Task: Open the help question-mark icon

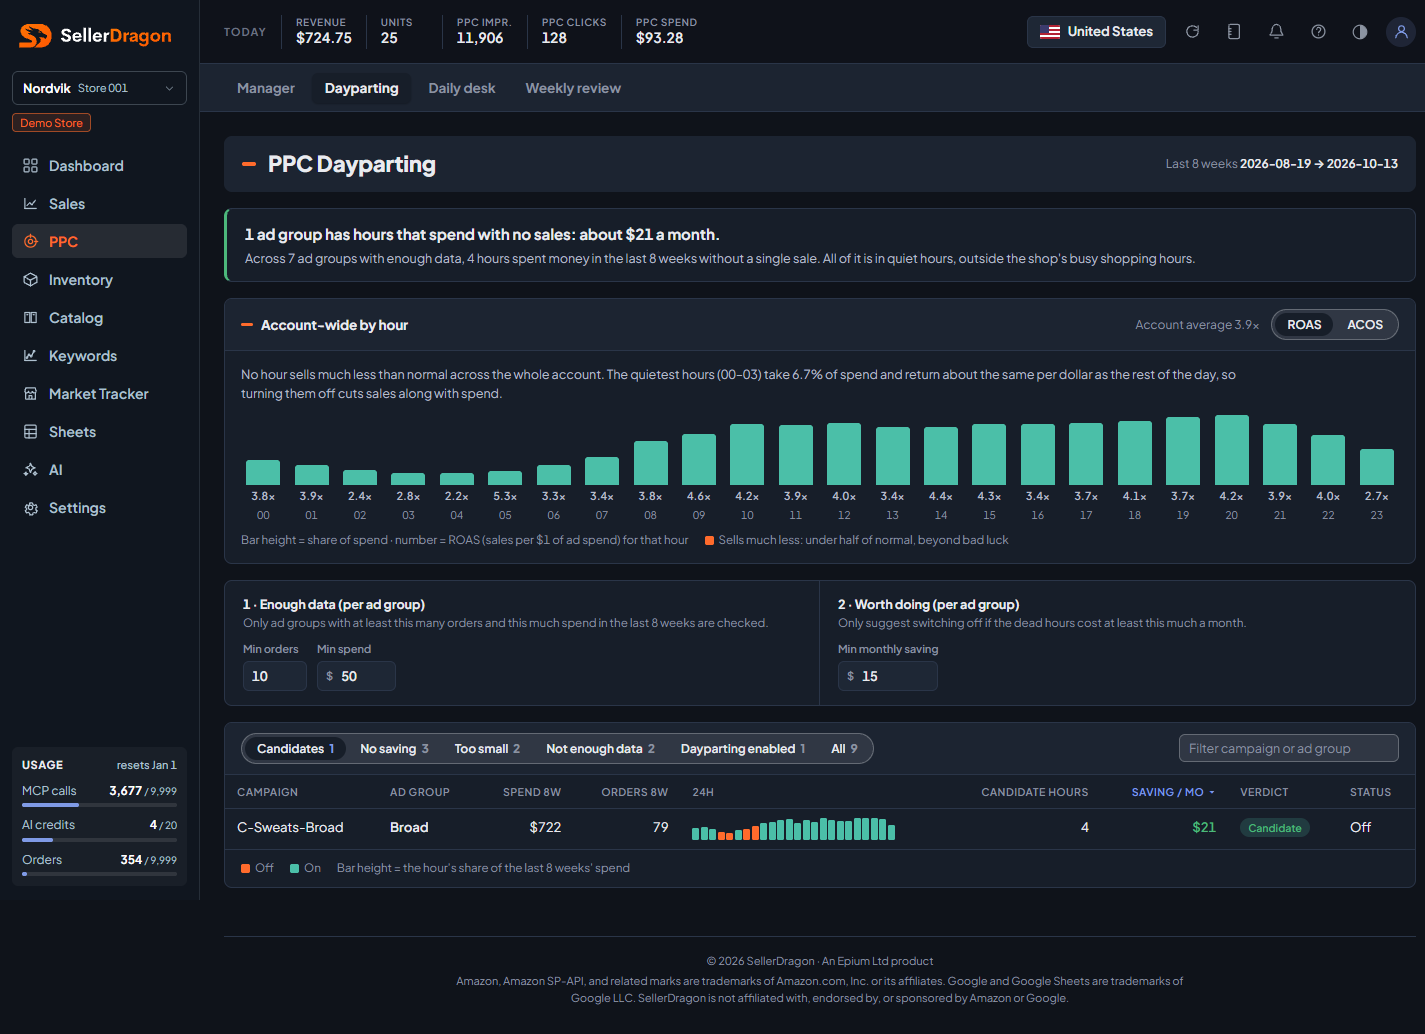Action: [1318, 32]
